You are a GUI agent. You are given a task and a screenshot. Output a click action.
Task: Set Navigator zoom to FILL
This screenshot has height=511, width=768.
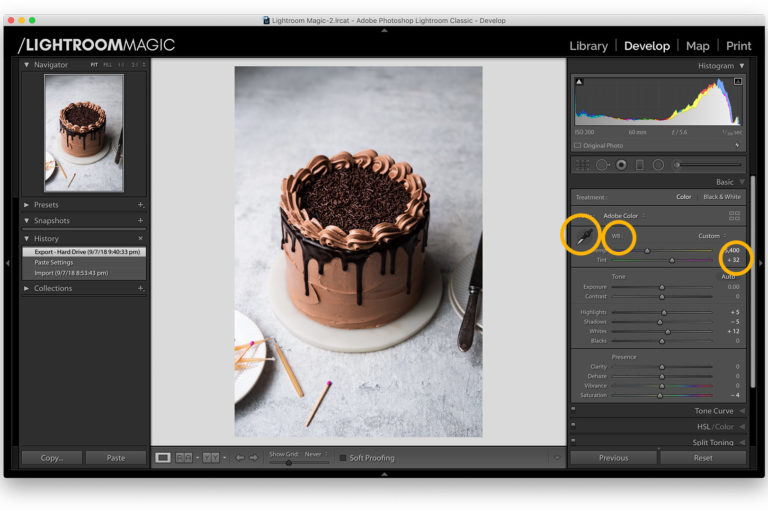coord(107,65)
